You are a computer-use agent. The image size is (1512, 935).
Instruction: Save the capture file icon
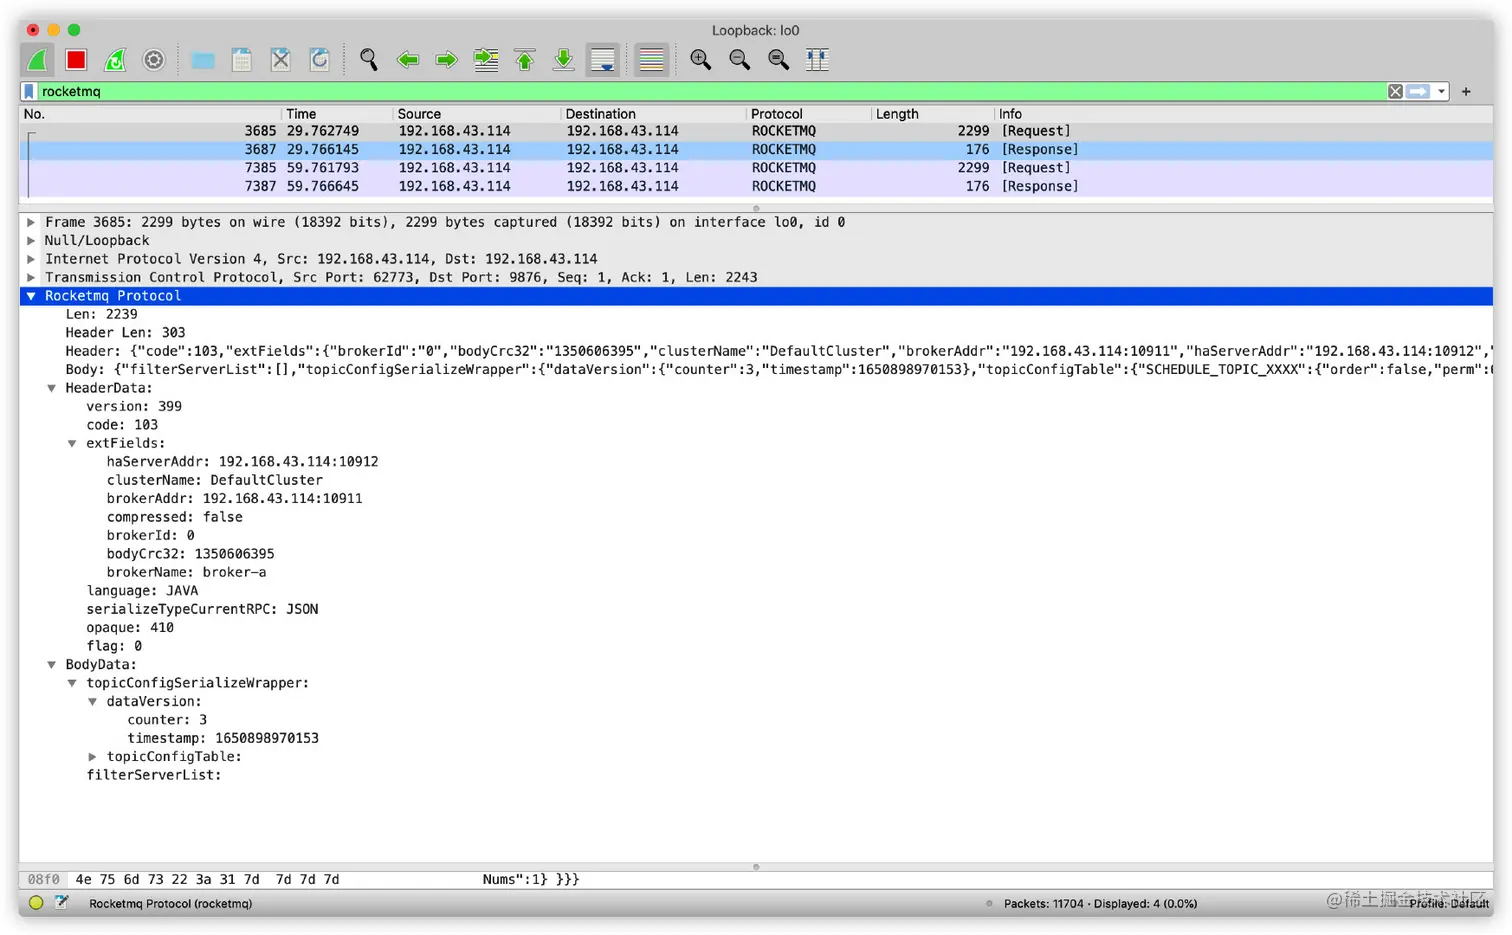(242, 60)
